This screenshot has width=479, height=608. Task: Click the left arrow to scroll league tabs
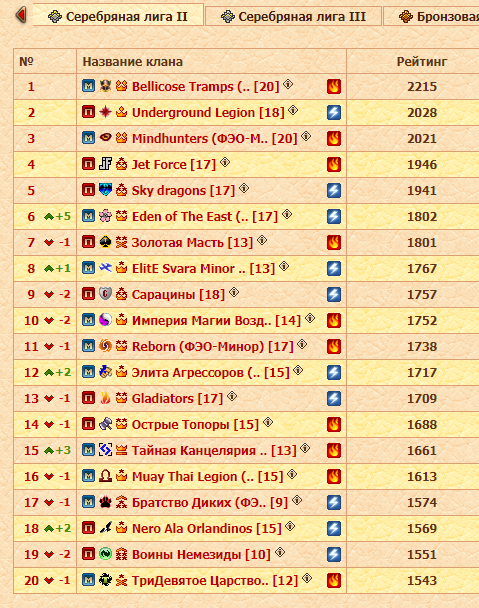tap(21, 16)
